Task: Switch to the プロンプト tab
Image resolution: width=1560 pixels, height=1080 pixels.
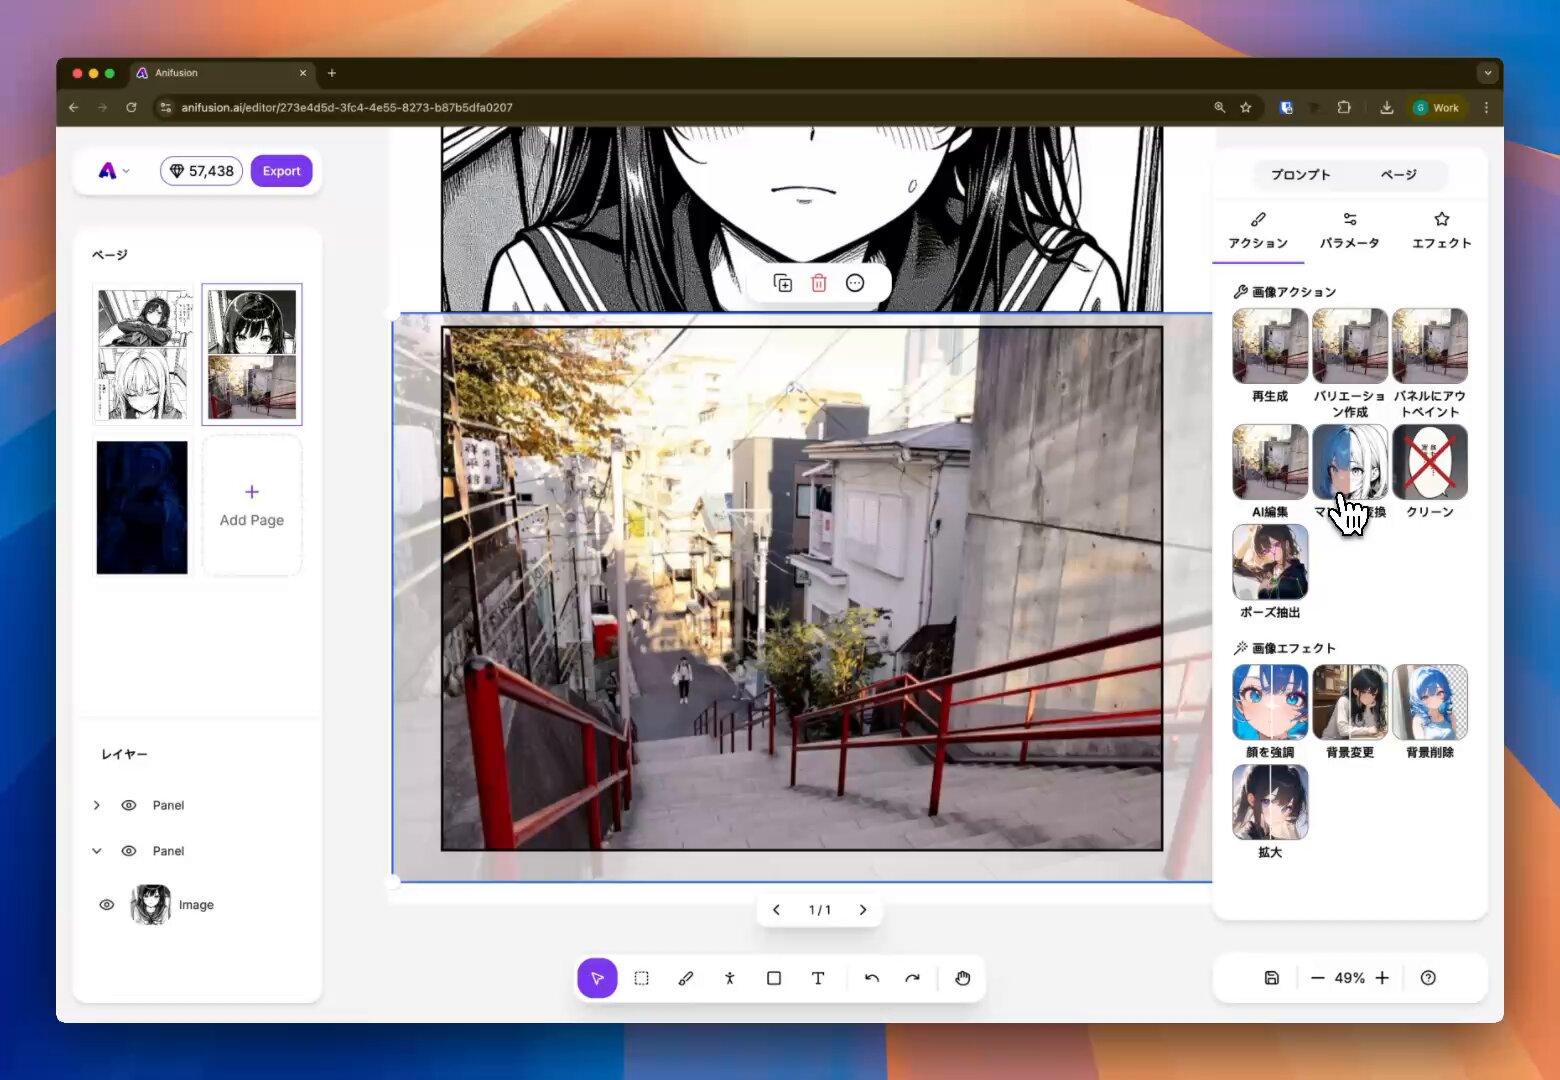Action: (1301, 175)
